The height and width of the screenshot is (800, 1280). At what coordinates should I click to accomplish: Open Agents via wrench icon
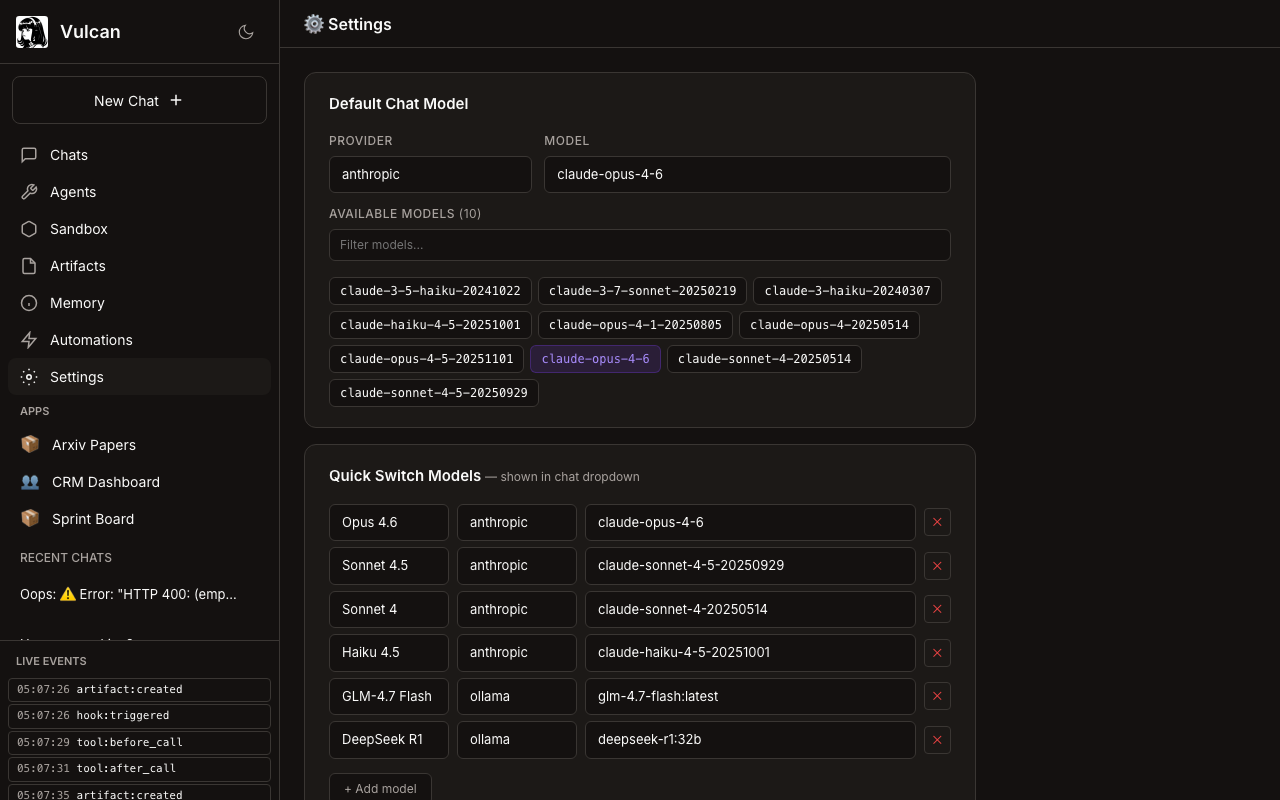[29, 192]
